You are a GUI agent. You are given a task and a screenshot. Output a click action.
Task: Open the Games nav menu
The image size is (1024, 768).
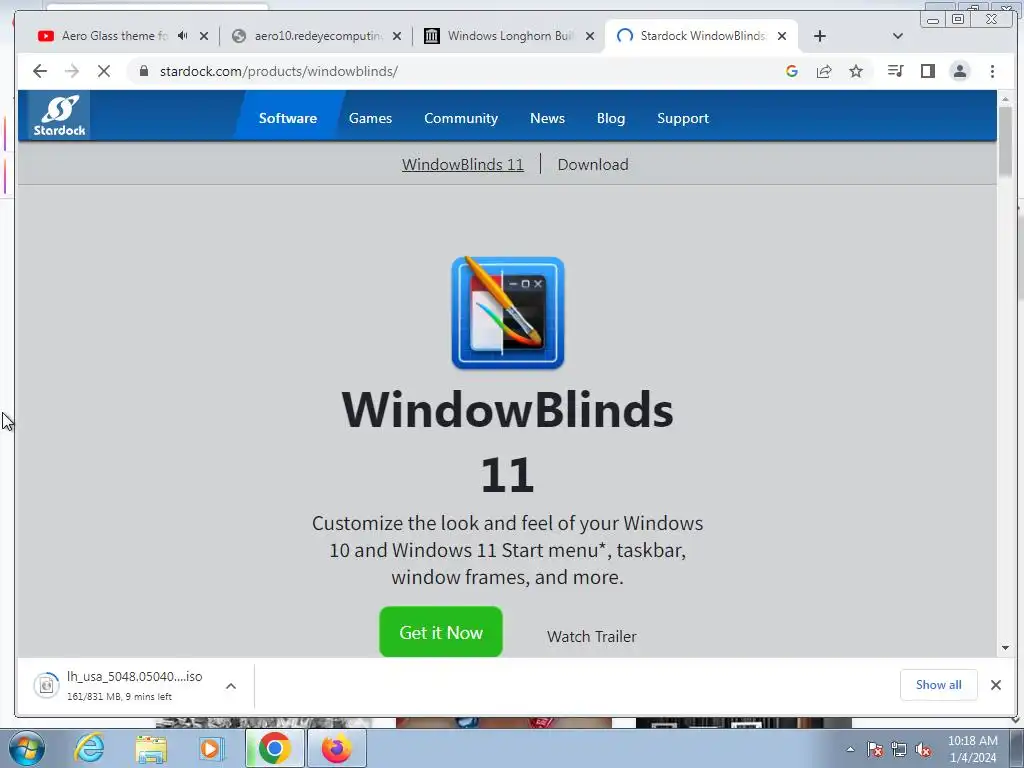[370, 118]
